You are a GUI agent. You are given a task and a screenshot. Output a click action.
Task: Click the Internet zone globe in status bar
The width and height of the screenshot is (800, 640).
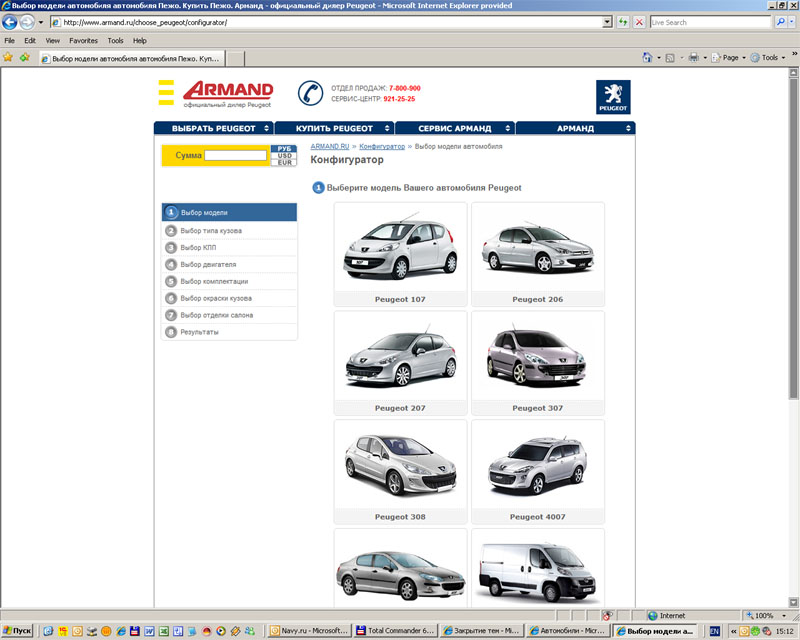click(653, 616)
